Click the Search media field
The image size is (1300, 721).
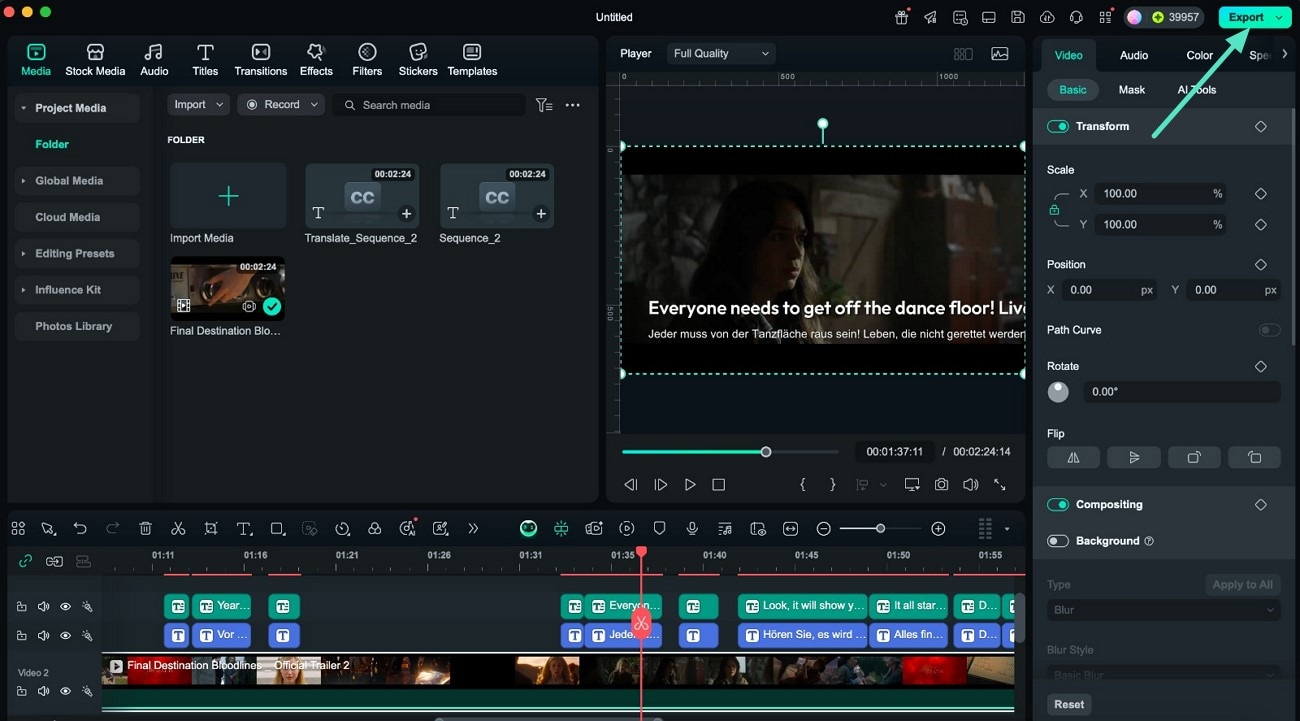coord(429,105)
